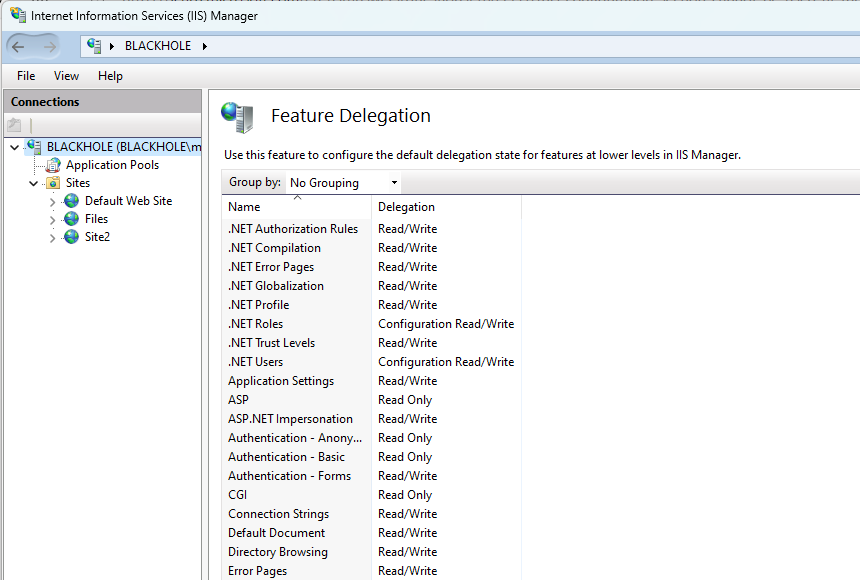Click Configuration Read/Write for .NET Roles
Screen dimensions: 860x580
click(x=446, y=324)
